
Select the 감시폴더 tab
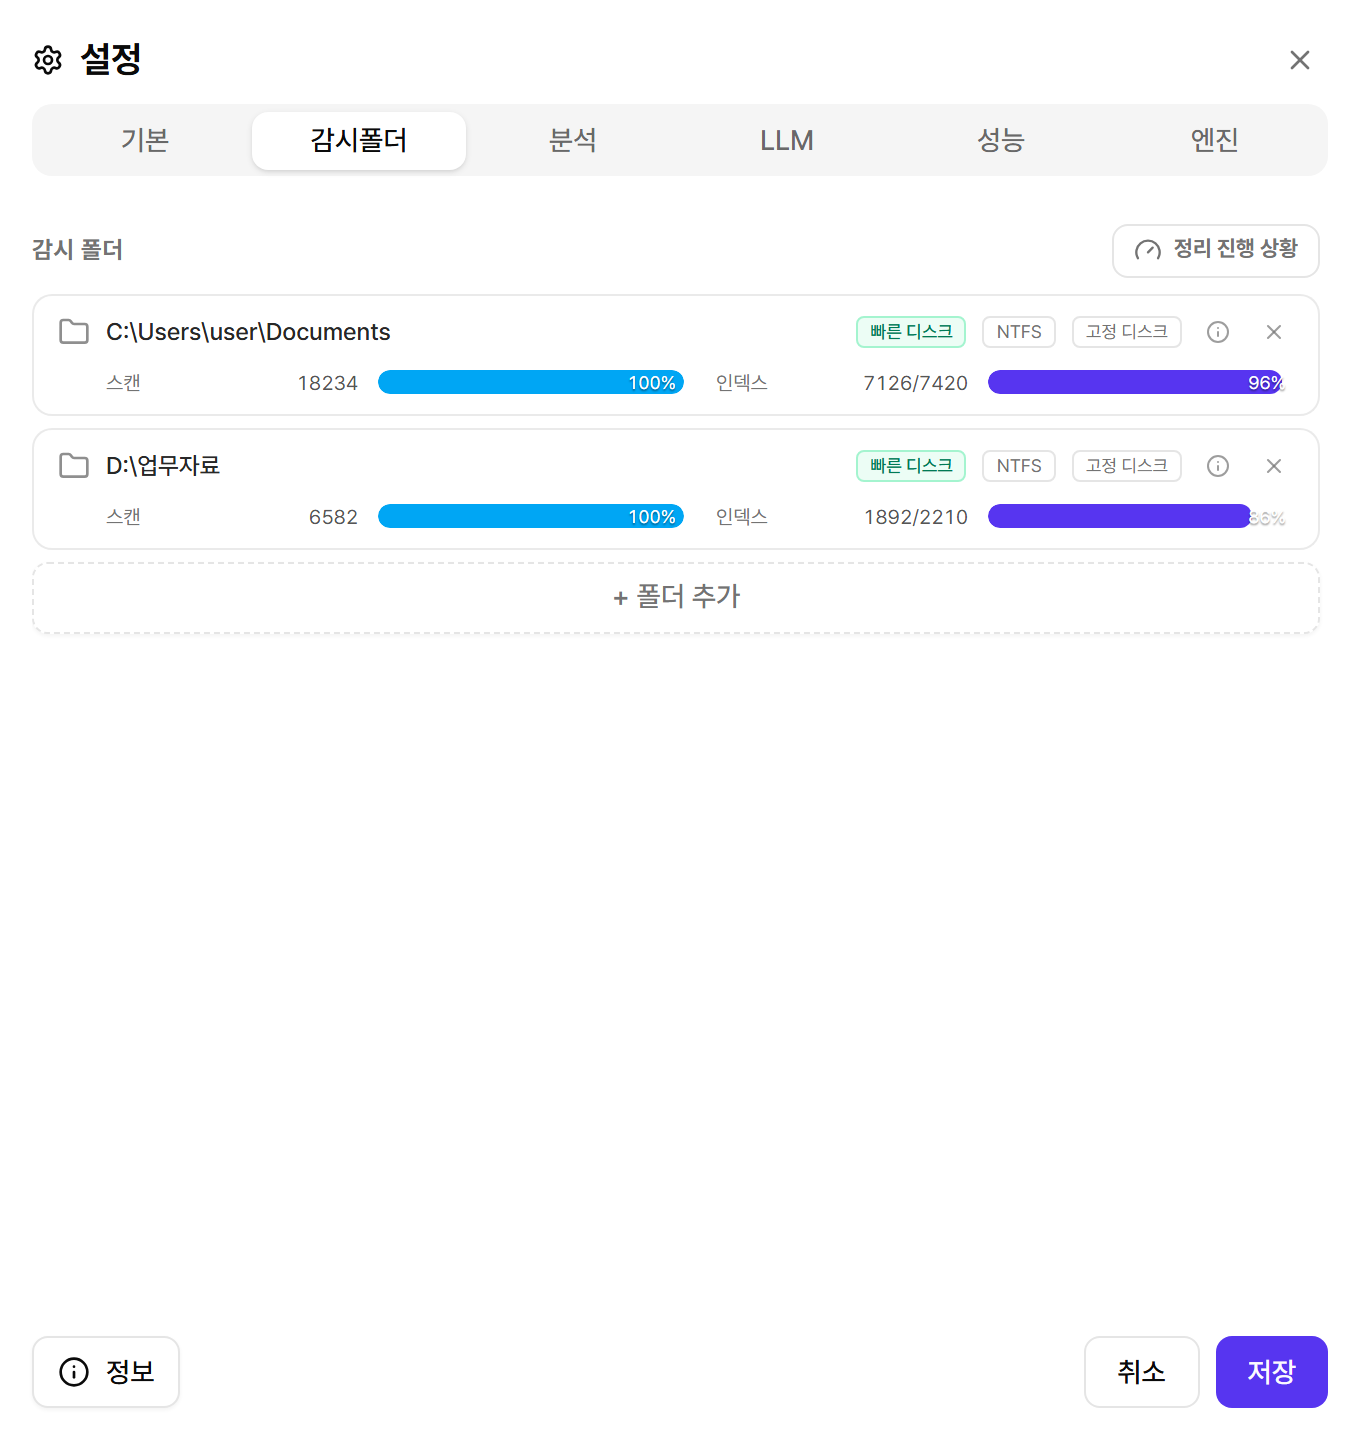[359, 140]
